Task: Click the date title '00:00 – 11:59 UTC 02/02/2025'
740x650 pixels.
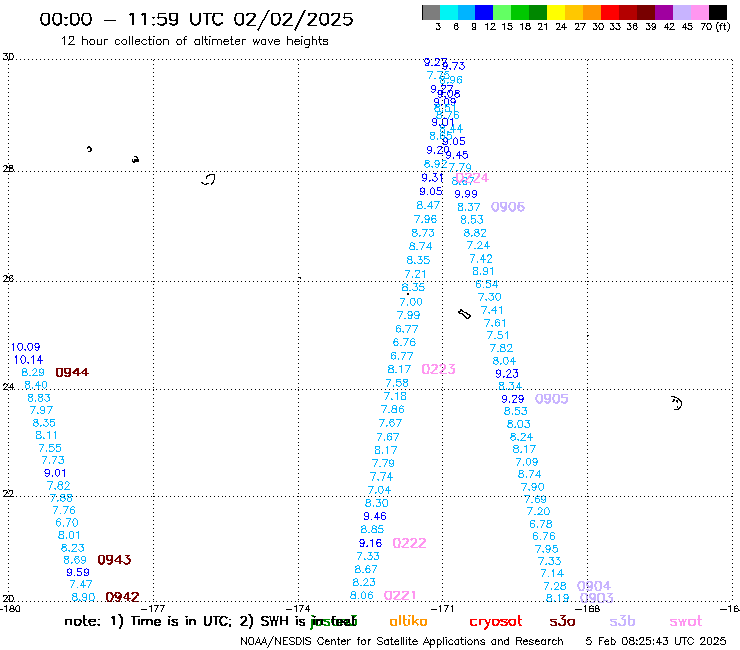Action: coord(196,19)
